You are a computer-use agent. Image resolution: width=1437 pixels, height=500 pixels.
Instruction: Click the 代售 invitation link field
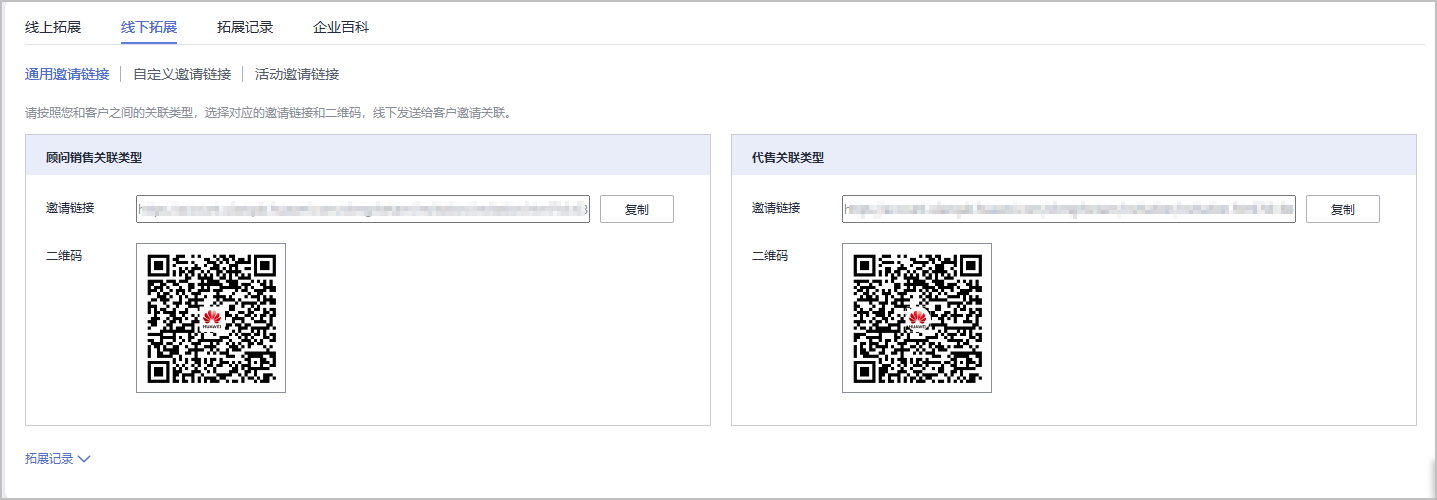click(x=1069, y=209)
